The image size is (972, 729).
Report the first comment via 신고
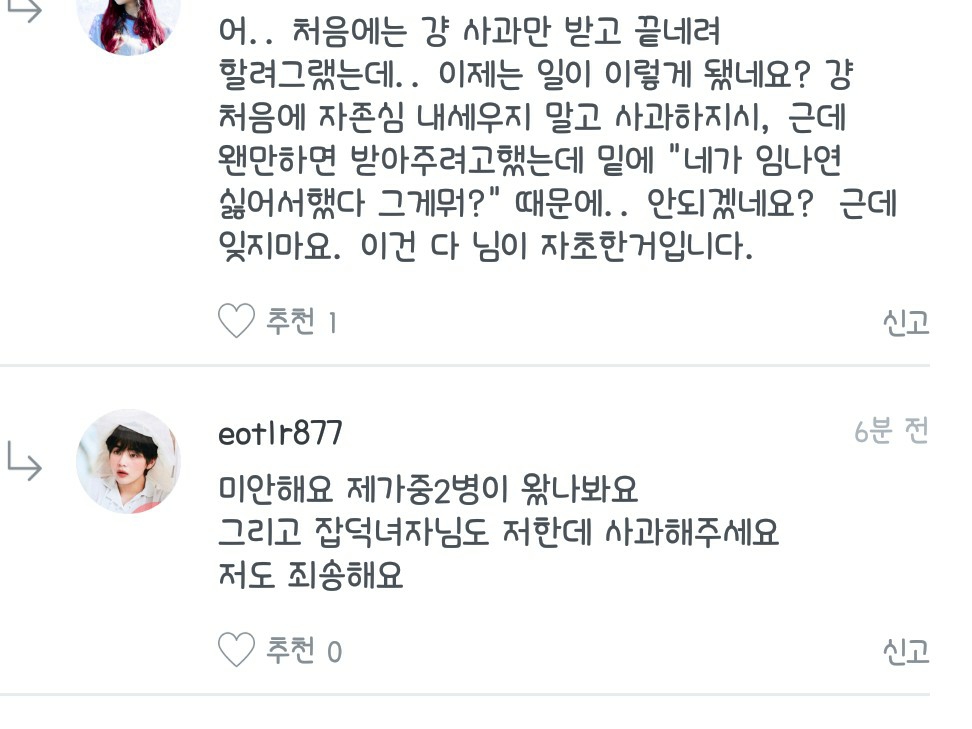tap(905, 322)
